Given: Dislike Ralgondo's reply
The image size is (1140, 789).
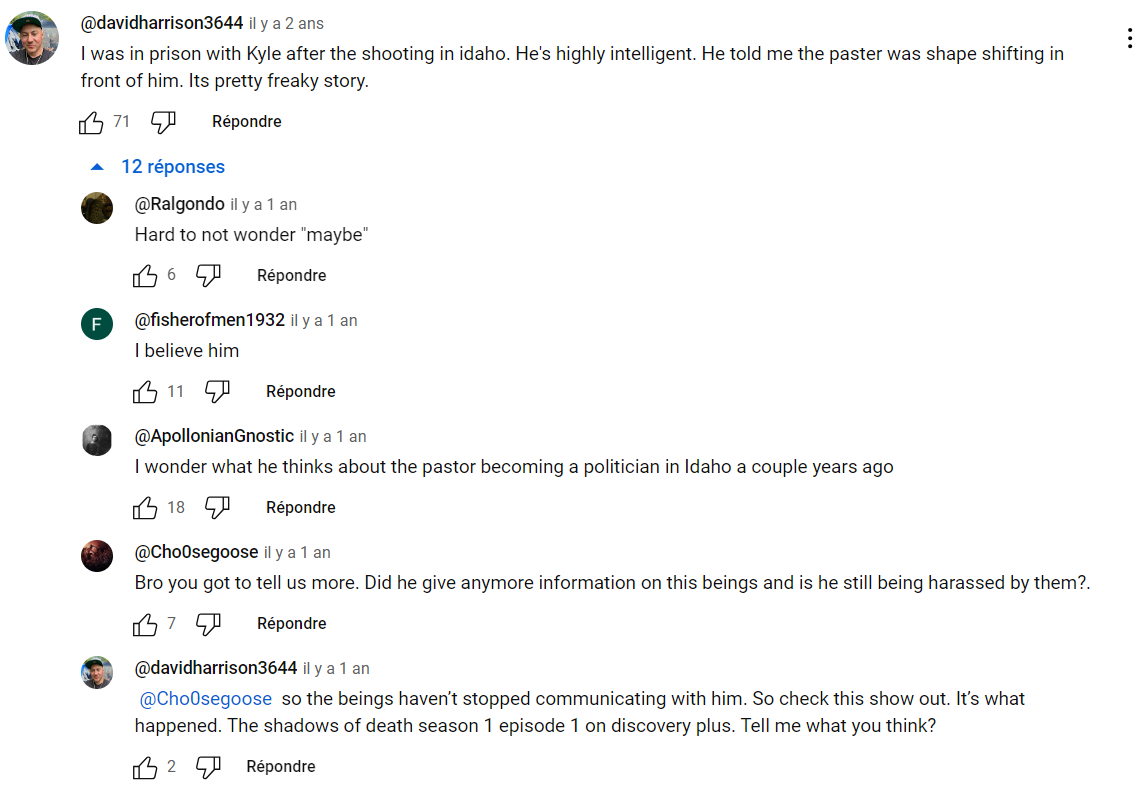Looking at the screenshot, I should pyautogui.click(x=208, y=276).
